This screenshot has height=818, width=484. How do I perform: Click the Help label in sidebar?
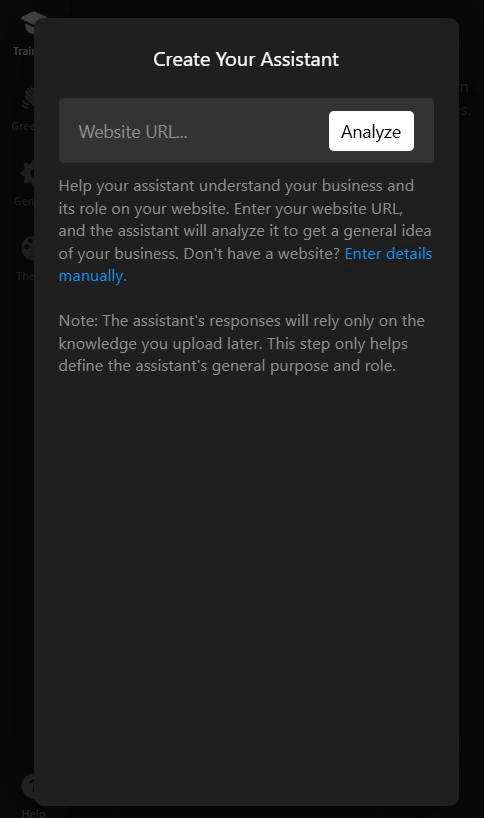tap(33, 813)
